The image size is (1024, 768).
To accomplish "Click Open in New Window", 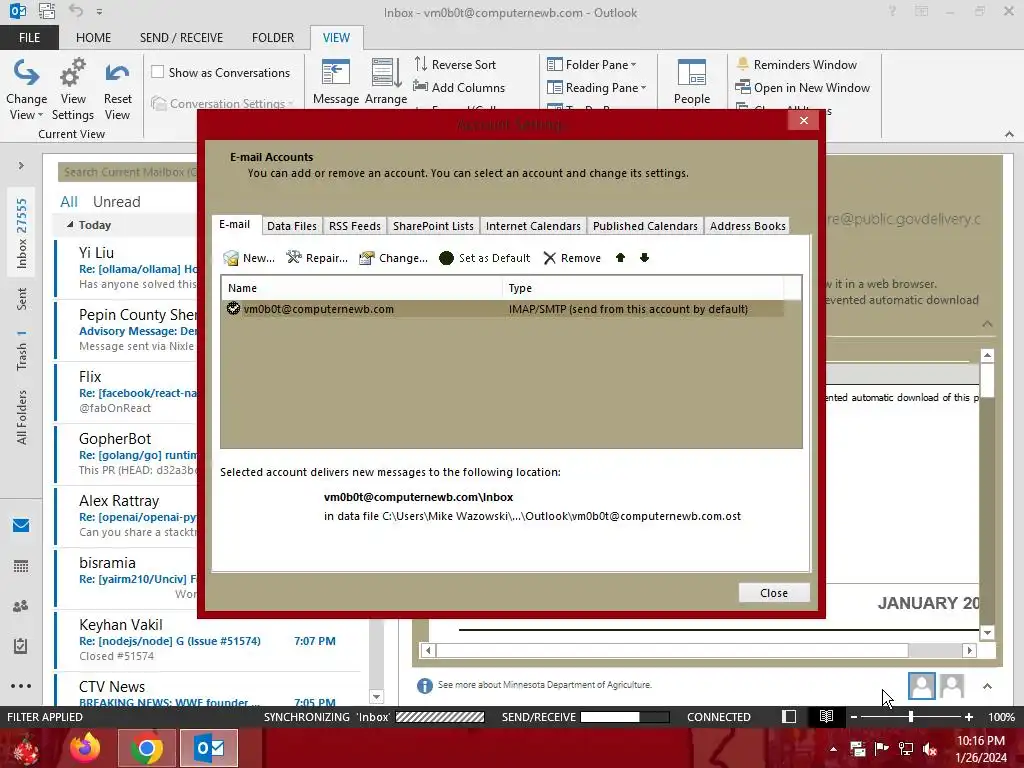I will click(803, 88).
